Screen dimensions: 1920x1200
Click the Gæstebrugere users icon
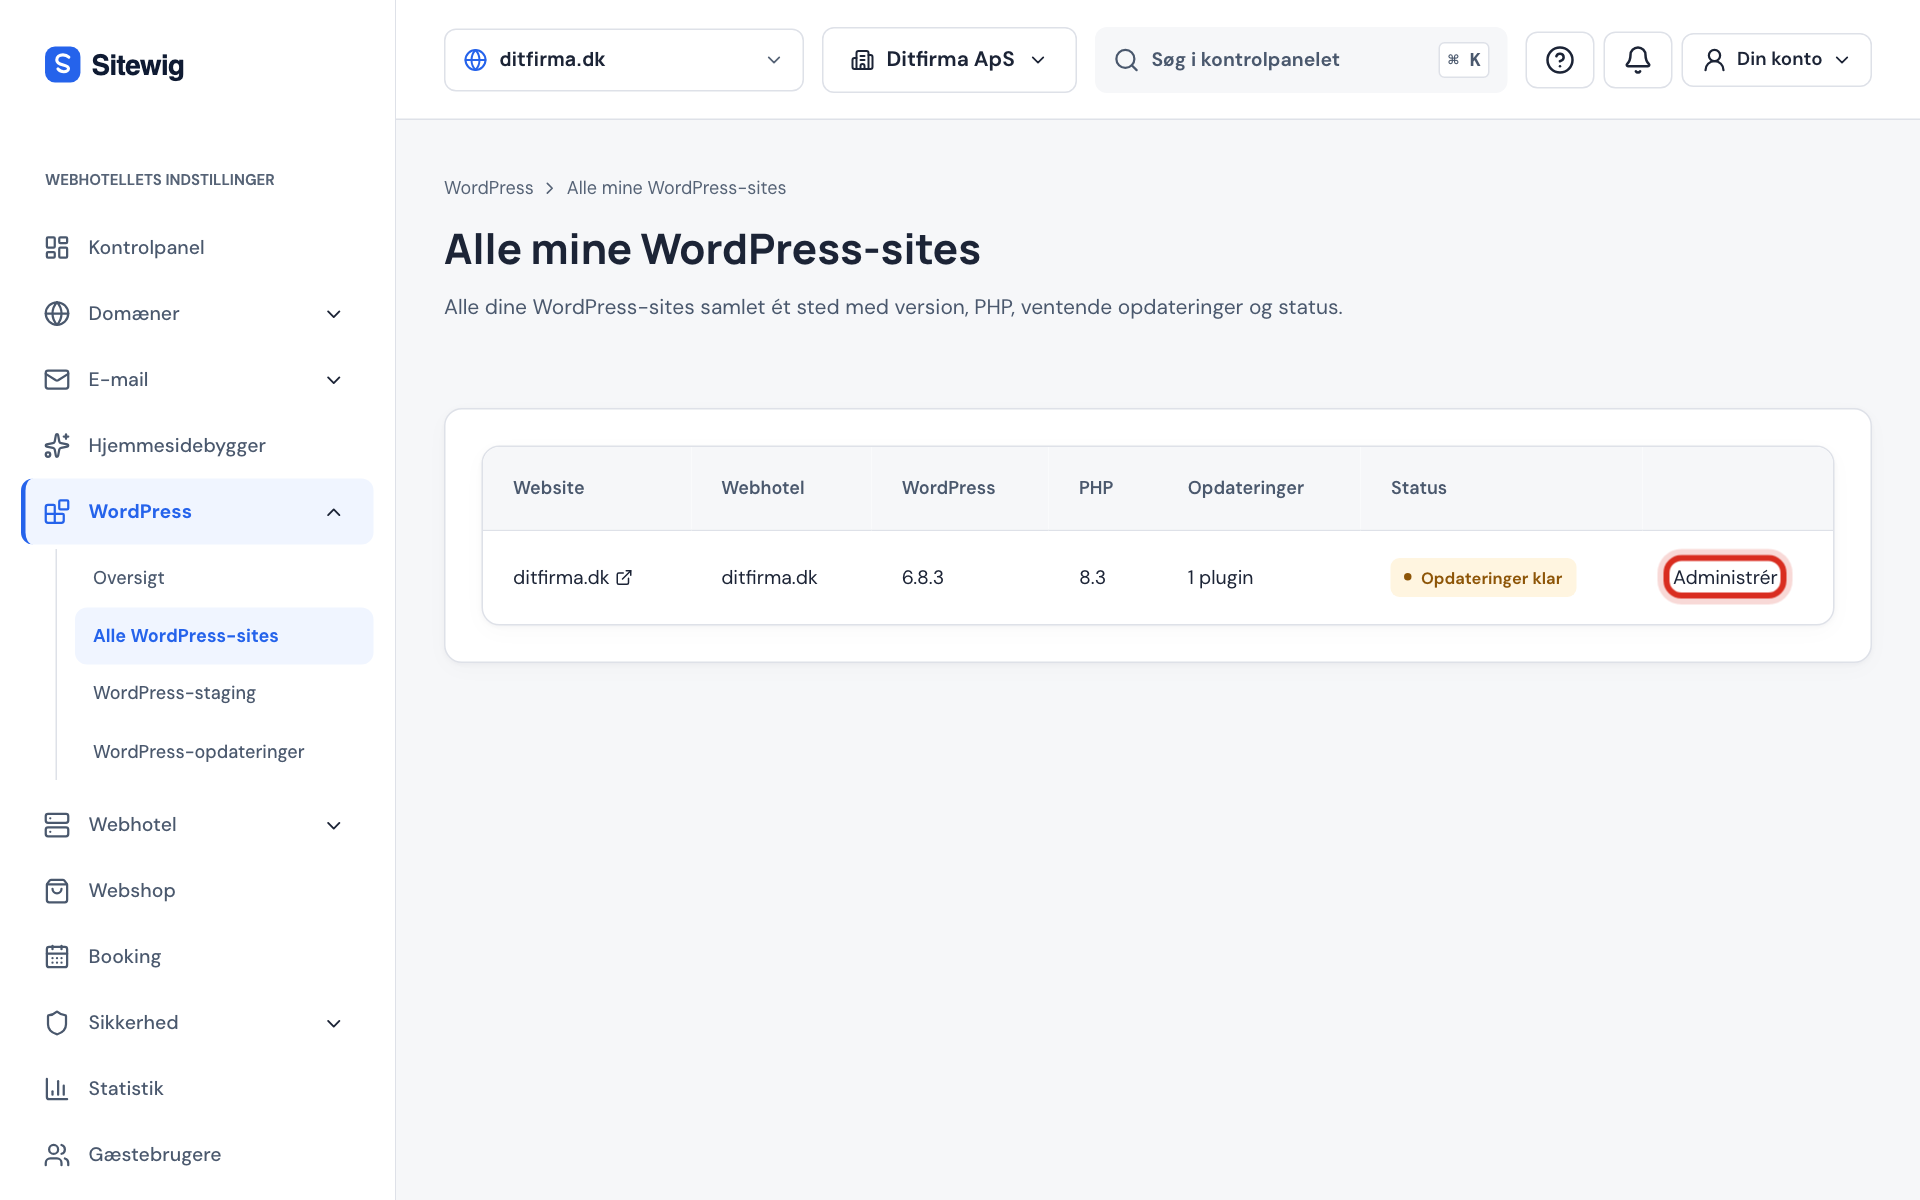57,1154
